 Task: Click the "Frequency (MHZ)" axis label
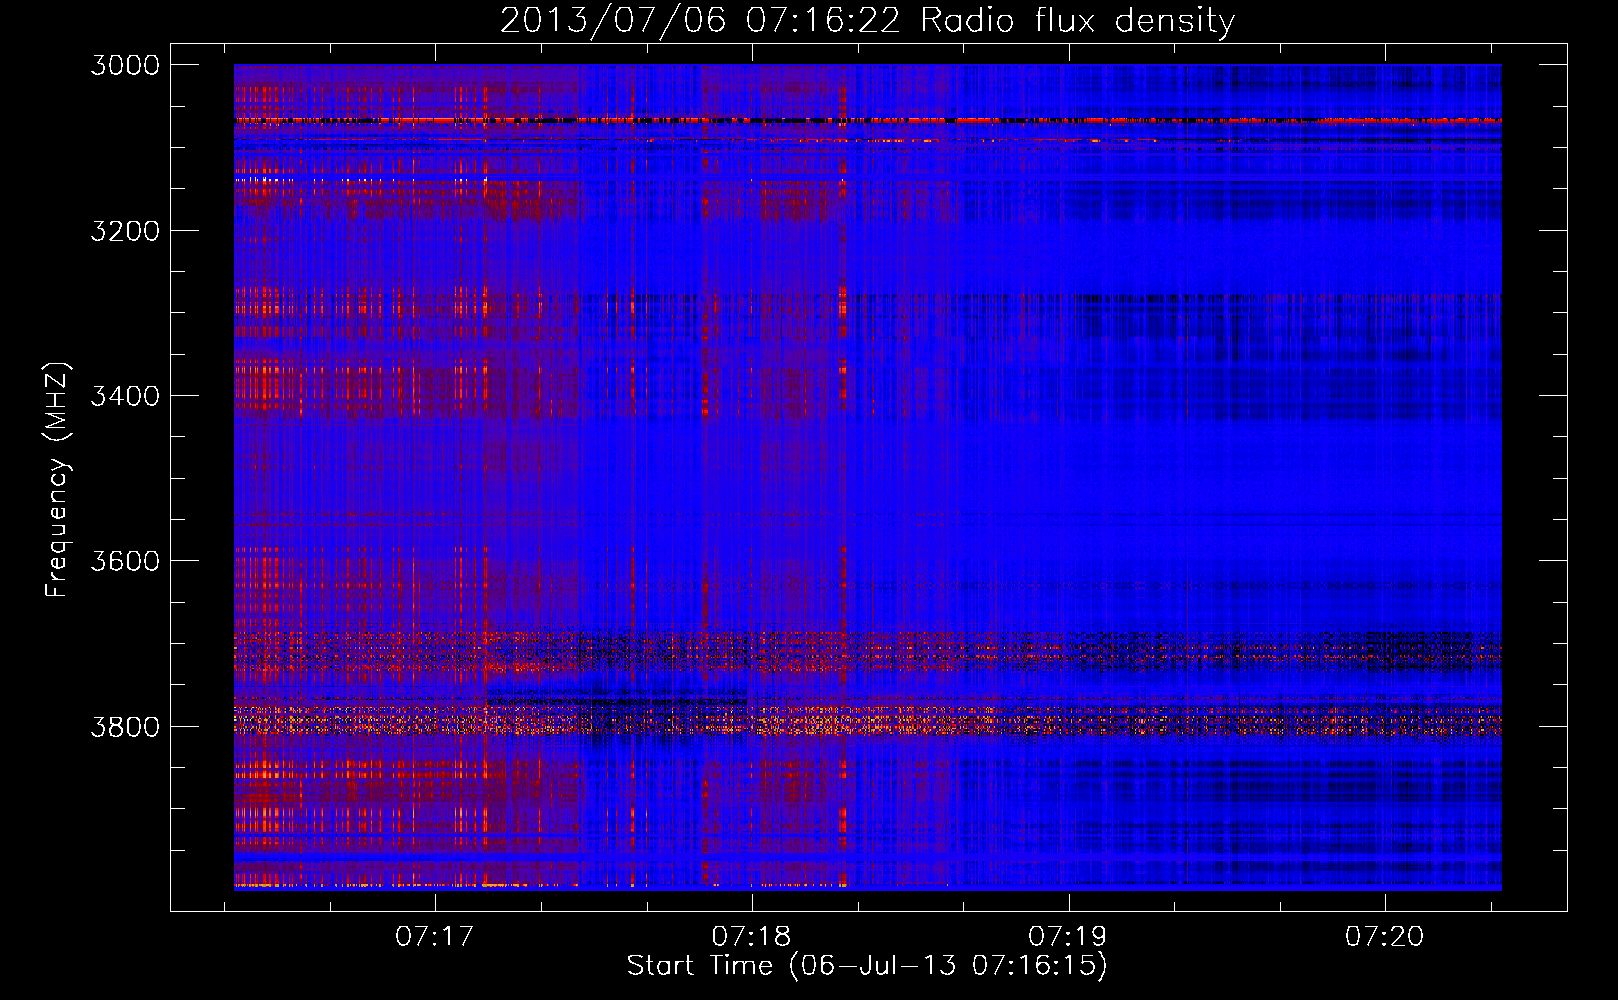tap(57, 479)
